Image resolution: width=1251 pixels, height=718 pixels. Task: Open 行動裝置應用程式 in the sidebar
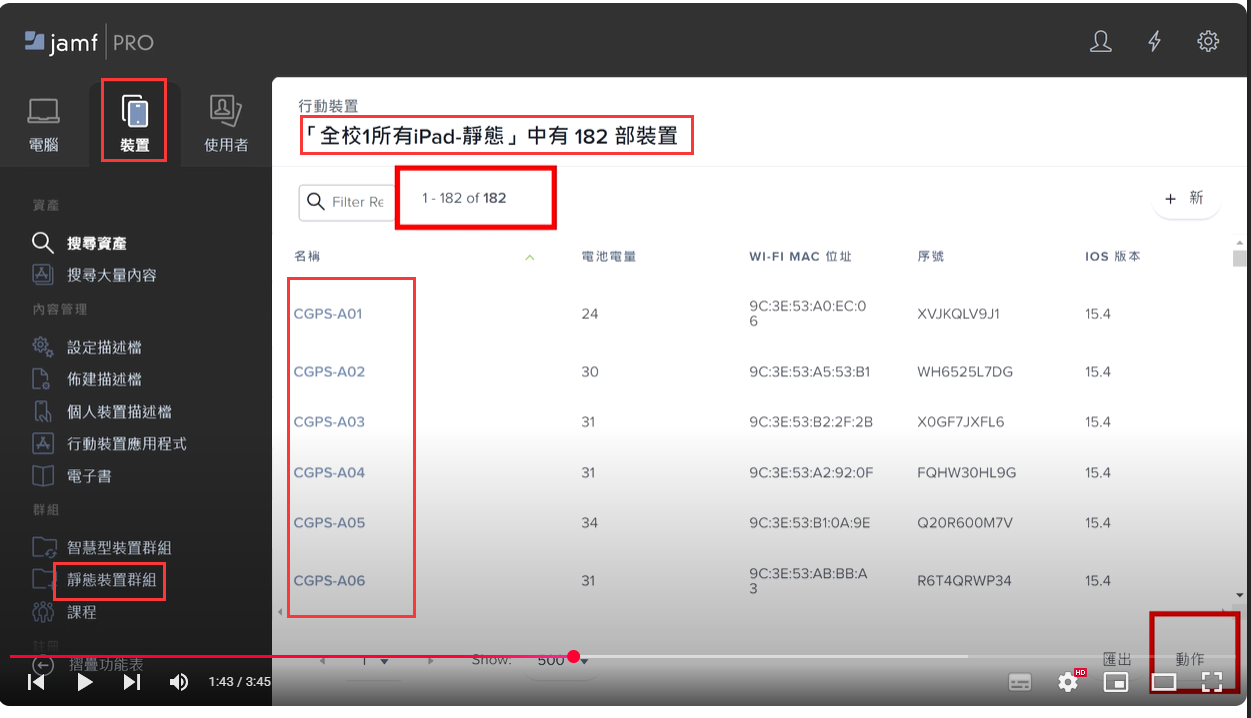[x=127, y=443]
